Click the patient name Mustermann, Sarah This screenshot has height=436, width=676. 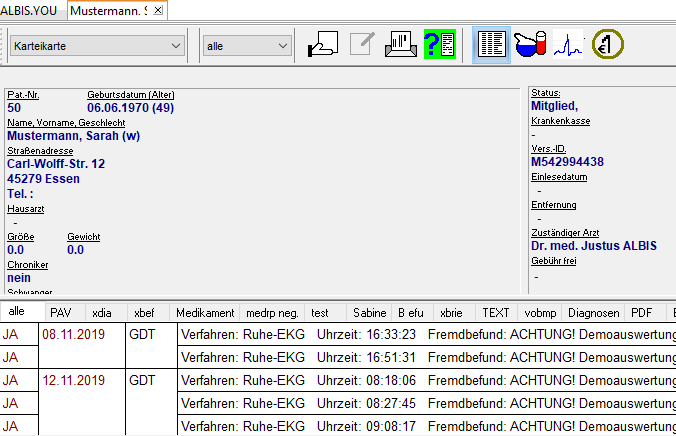(73, 135)
